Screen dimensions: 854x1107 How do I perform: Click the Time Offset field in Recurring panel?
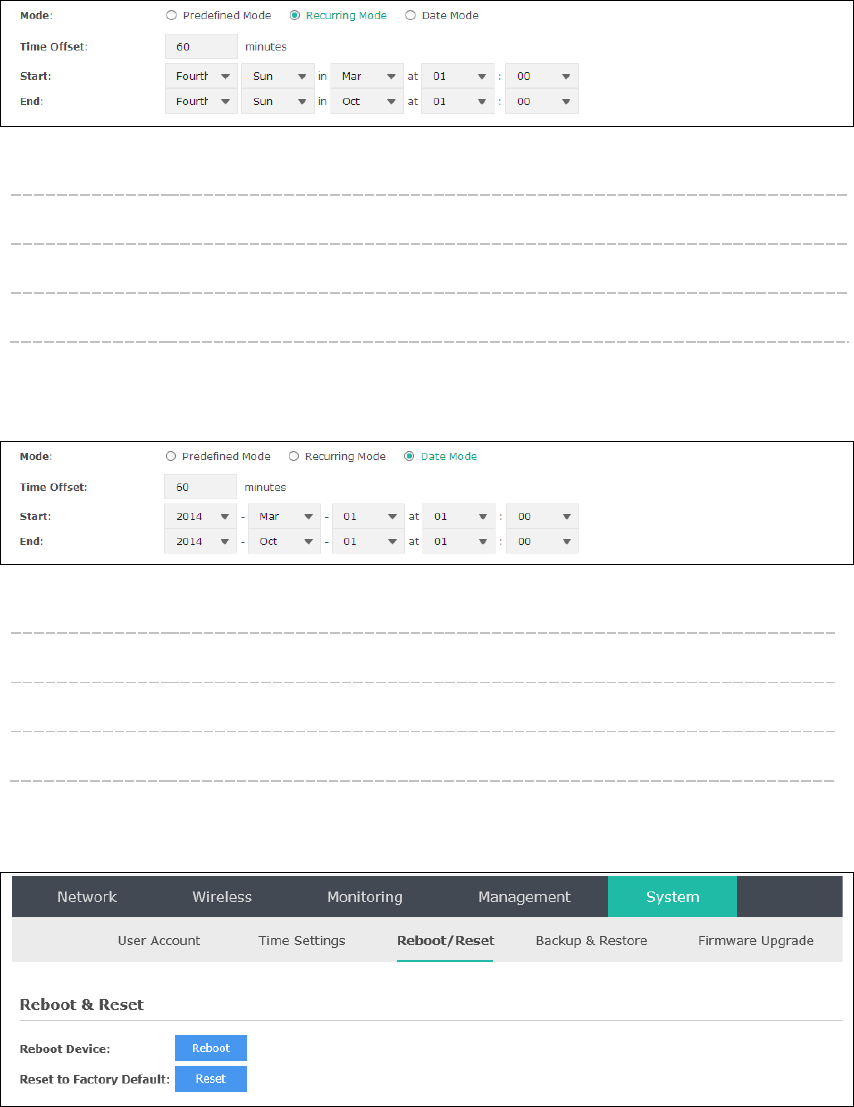point(201,47)
